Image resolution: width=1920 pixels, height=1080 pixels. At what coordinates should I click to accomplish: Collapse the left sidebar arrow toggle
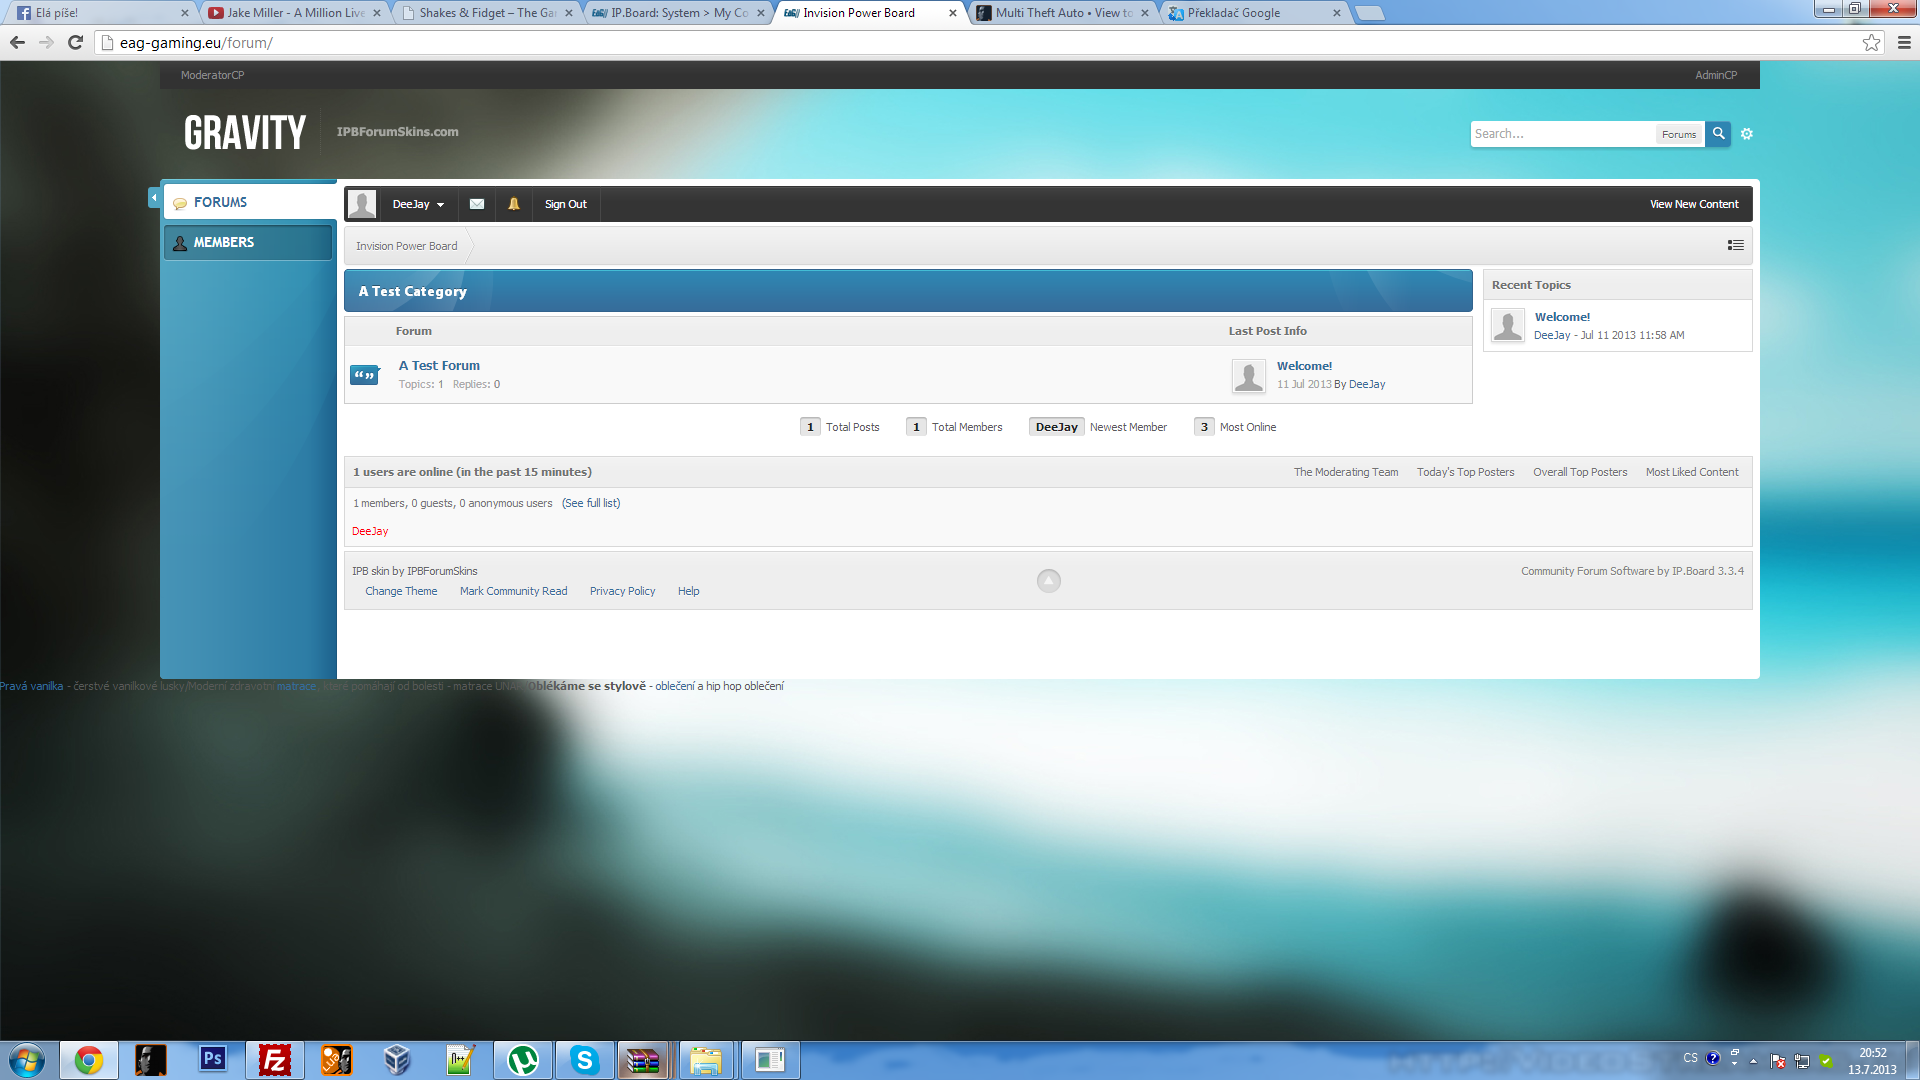coord(154,198)
